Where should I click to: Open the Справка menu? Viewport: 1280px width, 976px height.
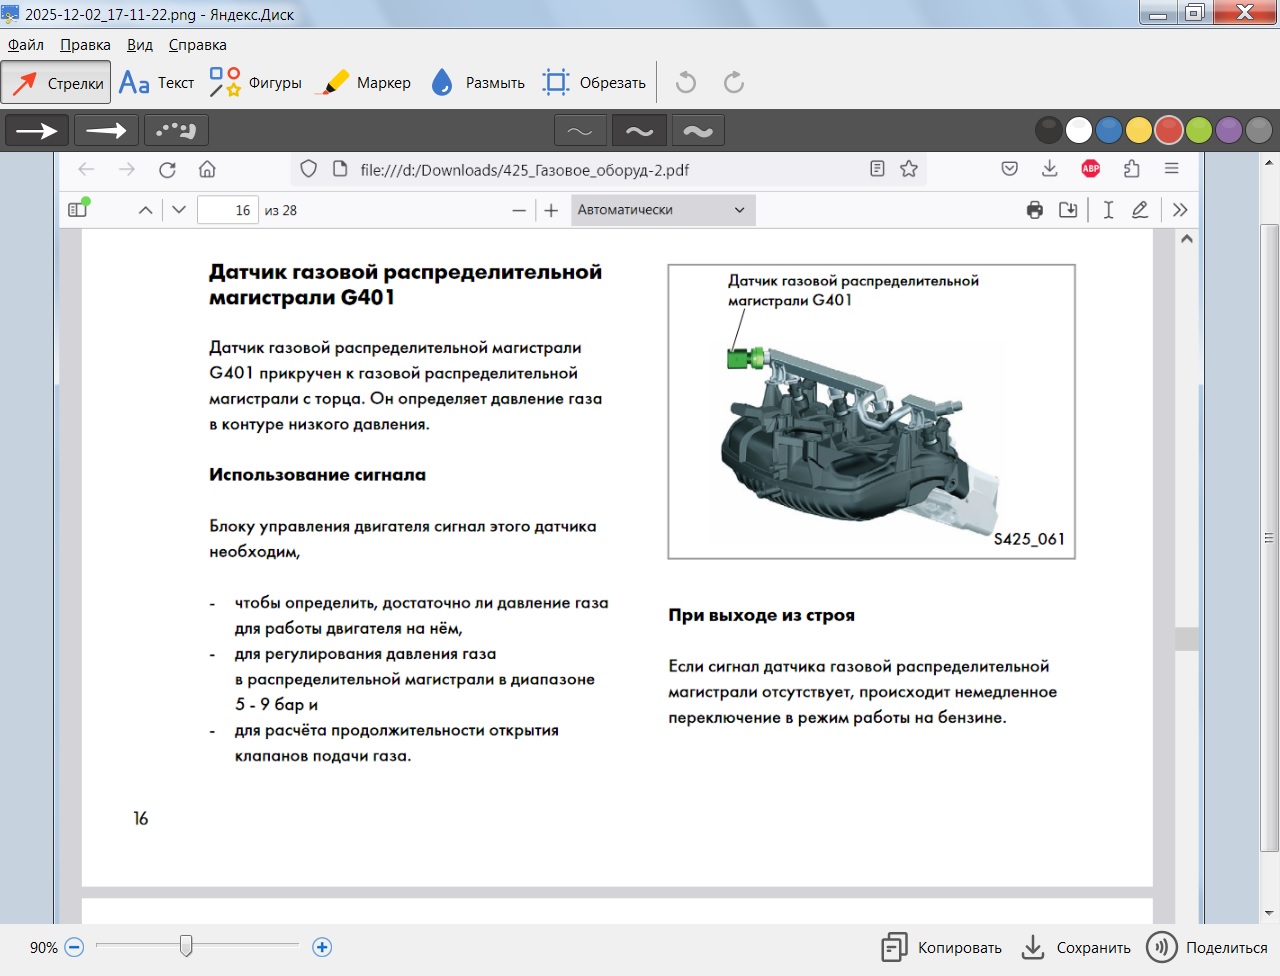tap(197, 45)
